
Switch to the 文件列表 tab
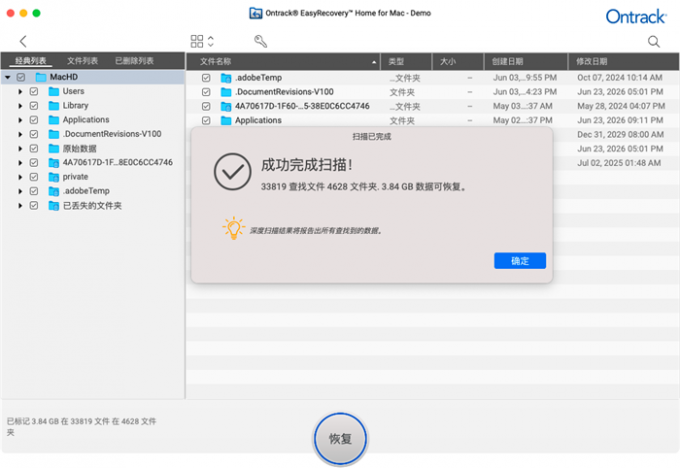point(82,61)
